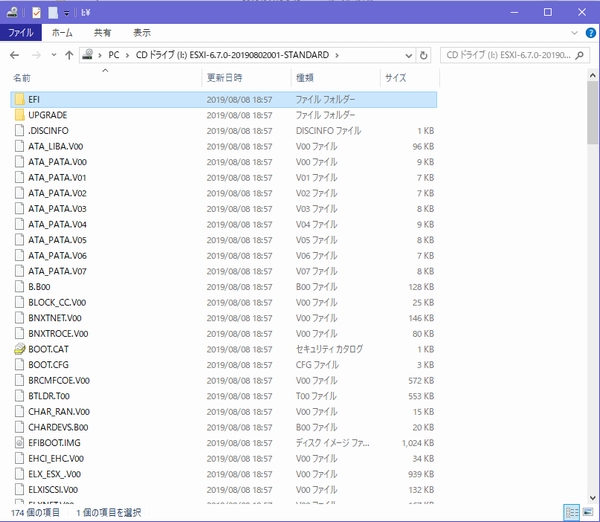
Task: Select the EFI folder icon
Action: (20, 100)
